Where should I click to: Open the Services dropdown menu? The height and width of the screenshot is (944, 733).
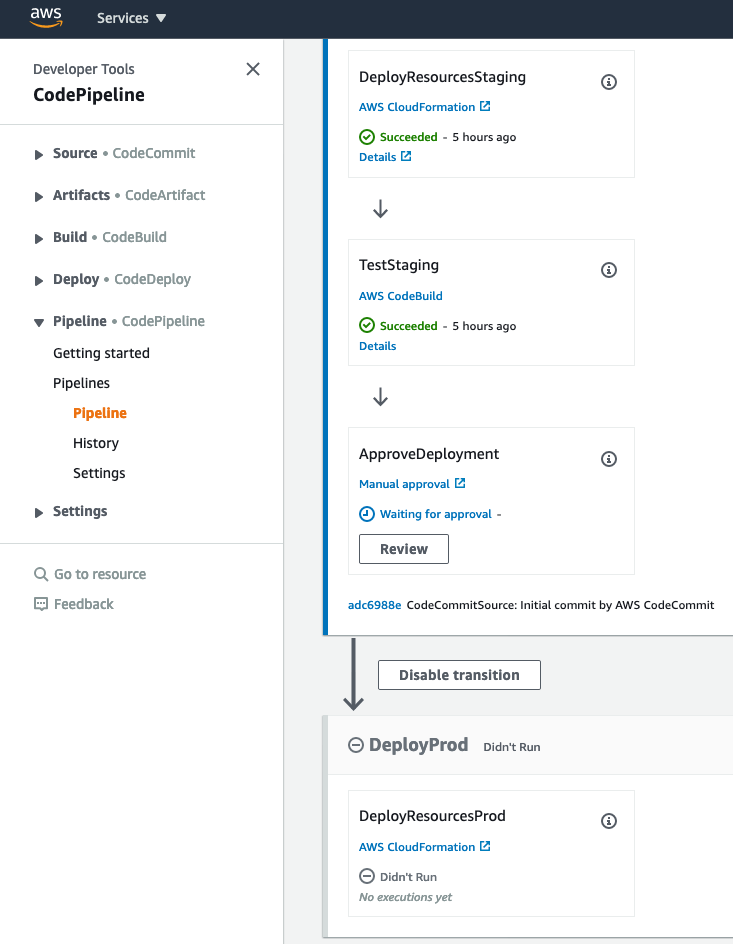[131, 18]
